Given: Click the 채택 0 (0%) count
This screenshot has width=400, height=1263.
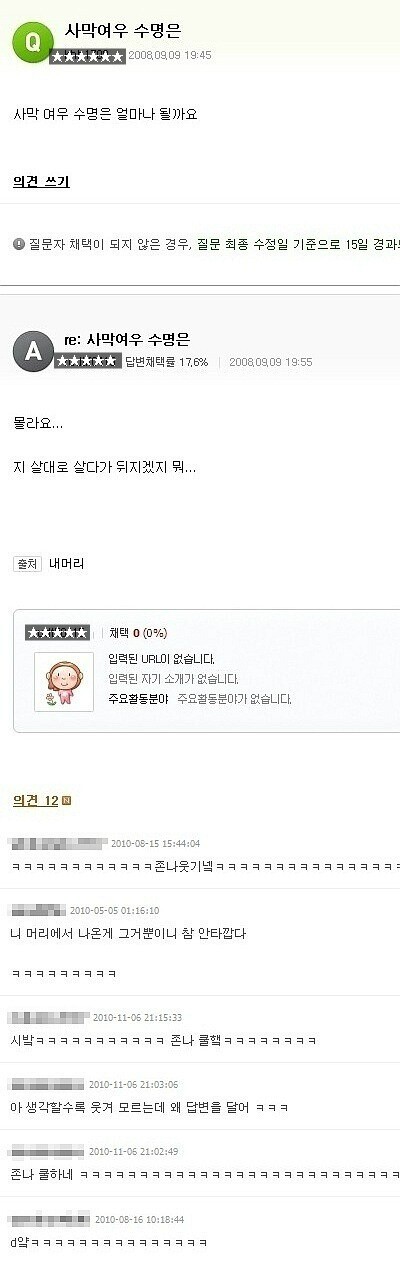Looking at the screenshot, I should click(x=138, y=633).
